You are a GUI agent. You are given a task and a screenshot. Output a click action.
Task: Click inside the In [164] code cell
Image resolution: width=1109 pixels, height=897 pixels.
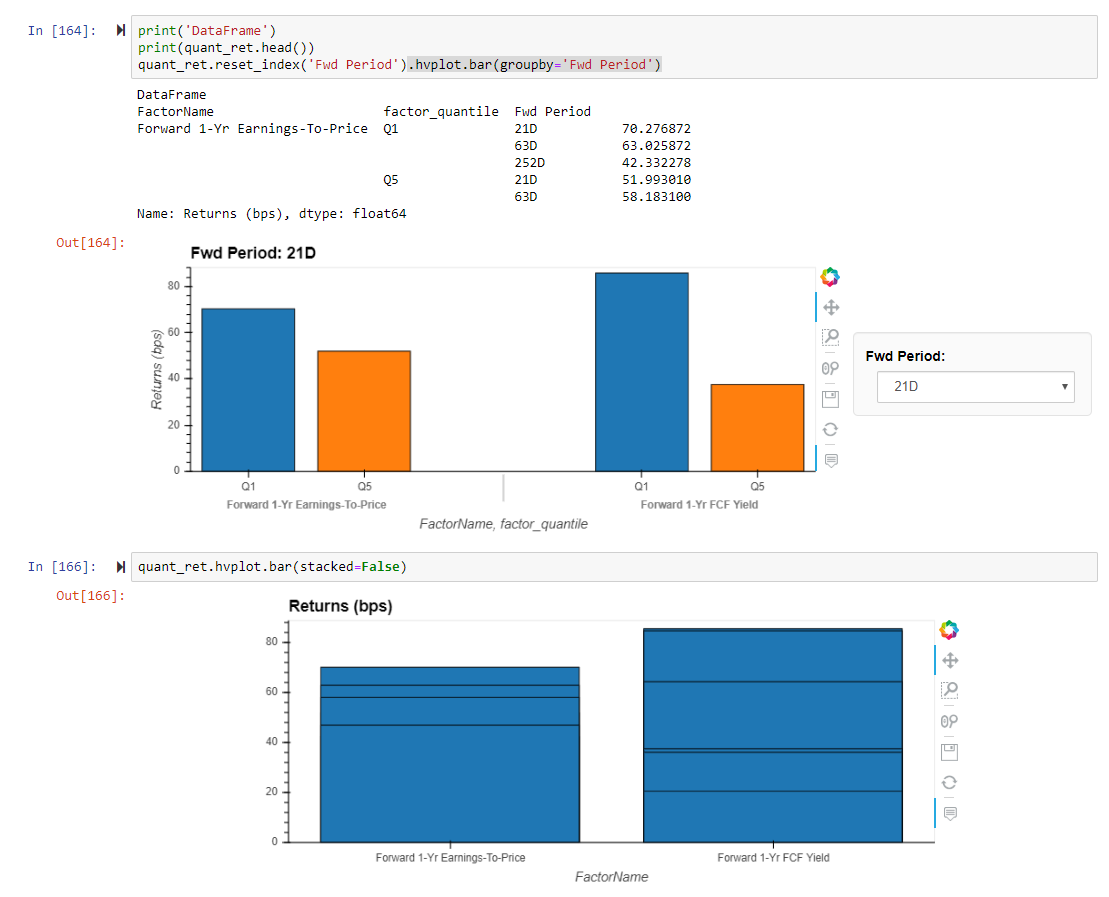point(614,47)
